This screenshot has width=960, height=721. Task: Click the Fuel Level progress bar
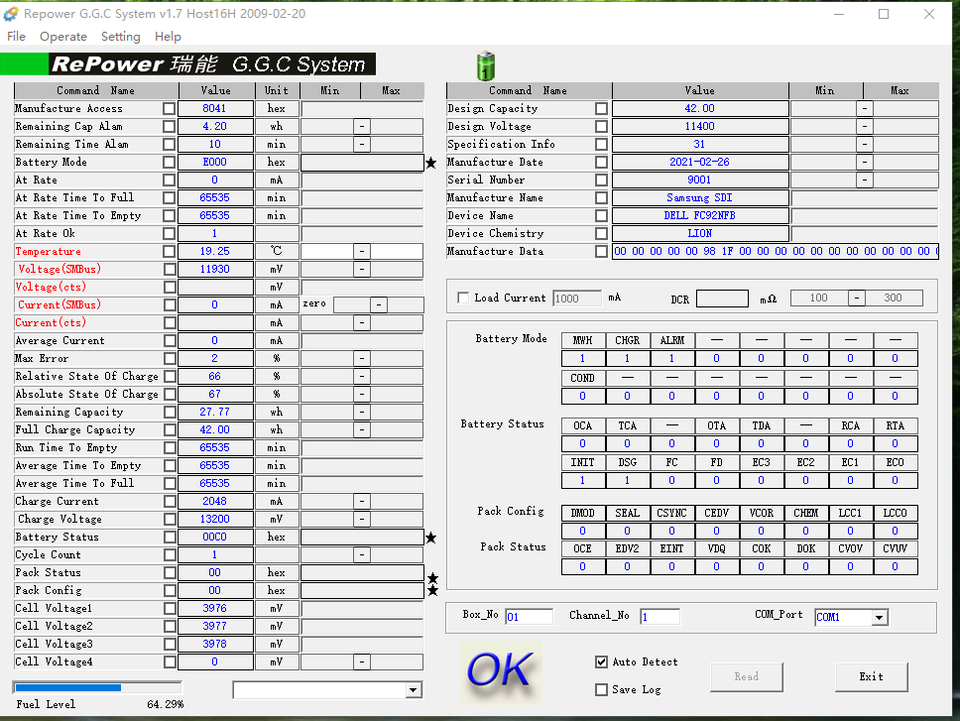tap(97, 688)
